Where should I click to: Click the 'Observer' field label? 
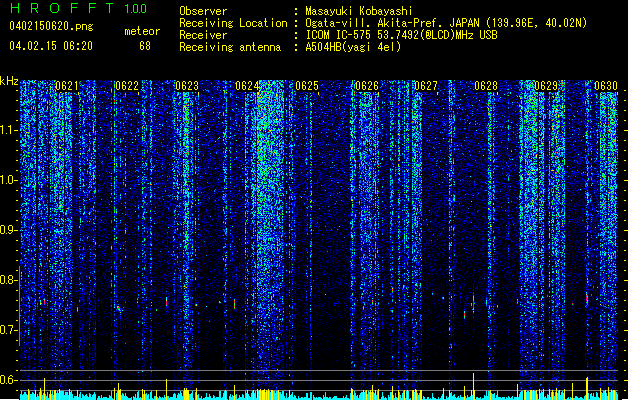203,11
